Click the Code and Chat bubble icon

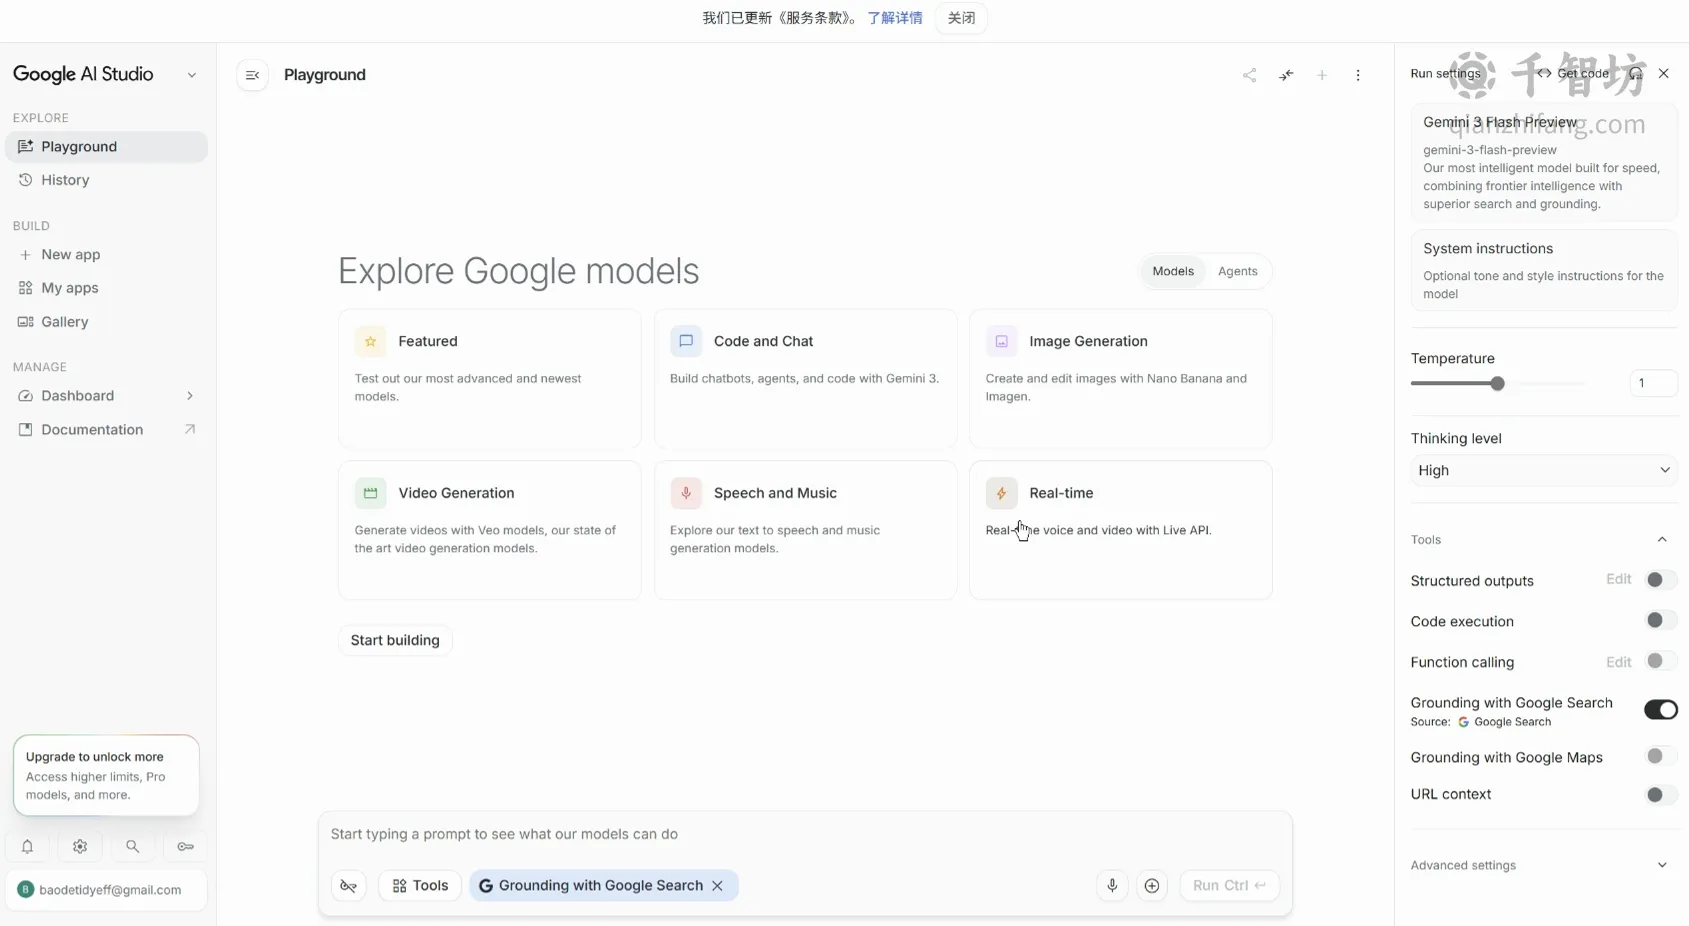686,341
